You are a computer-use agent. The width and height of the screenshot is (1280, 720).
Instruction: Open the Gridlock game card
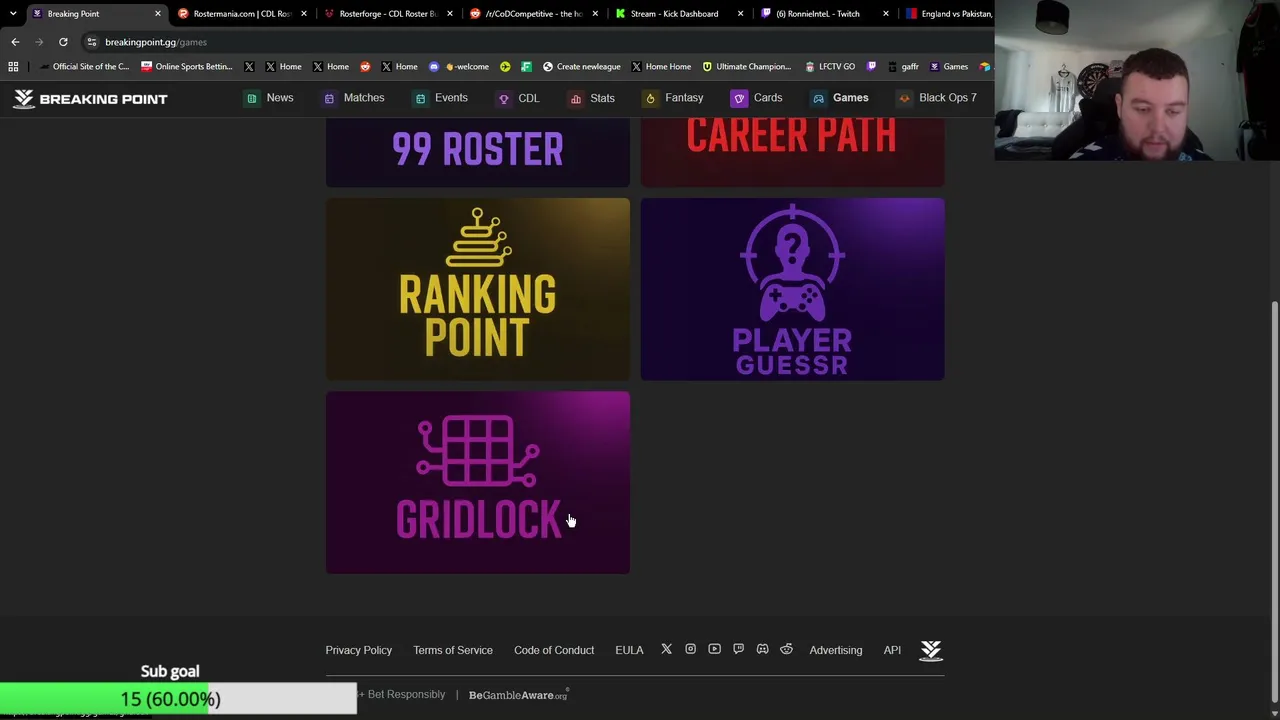[478, 483]
